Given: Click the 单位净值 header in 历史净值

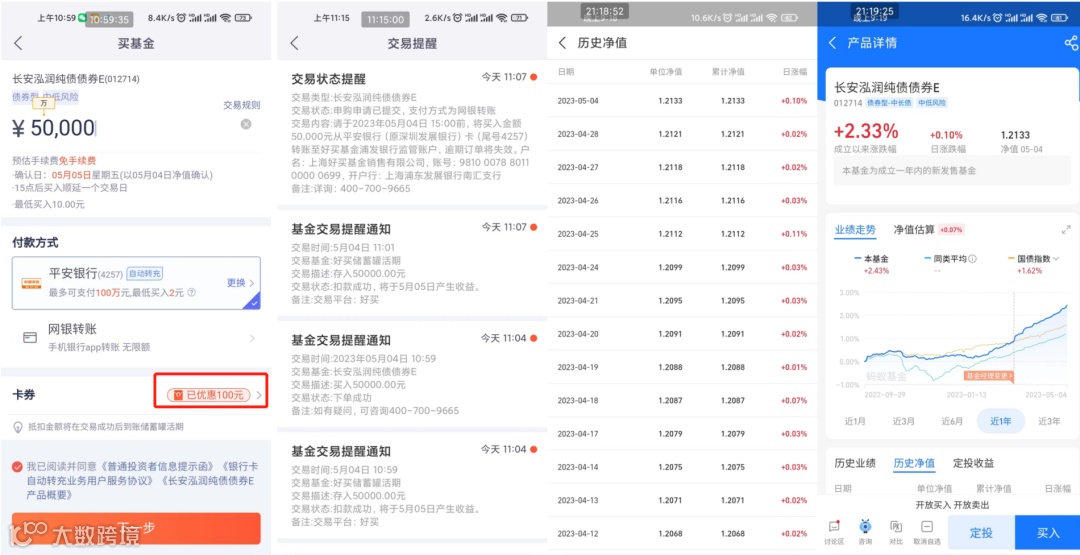Looking at the screenshot, I should (x=666, y=72).
